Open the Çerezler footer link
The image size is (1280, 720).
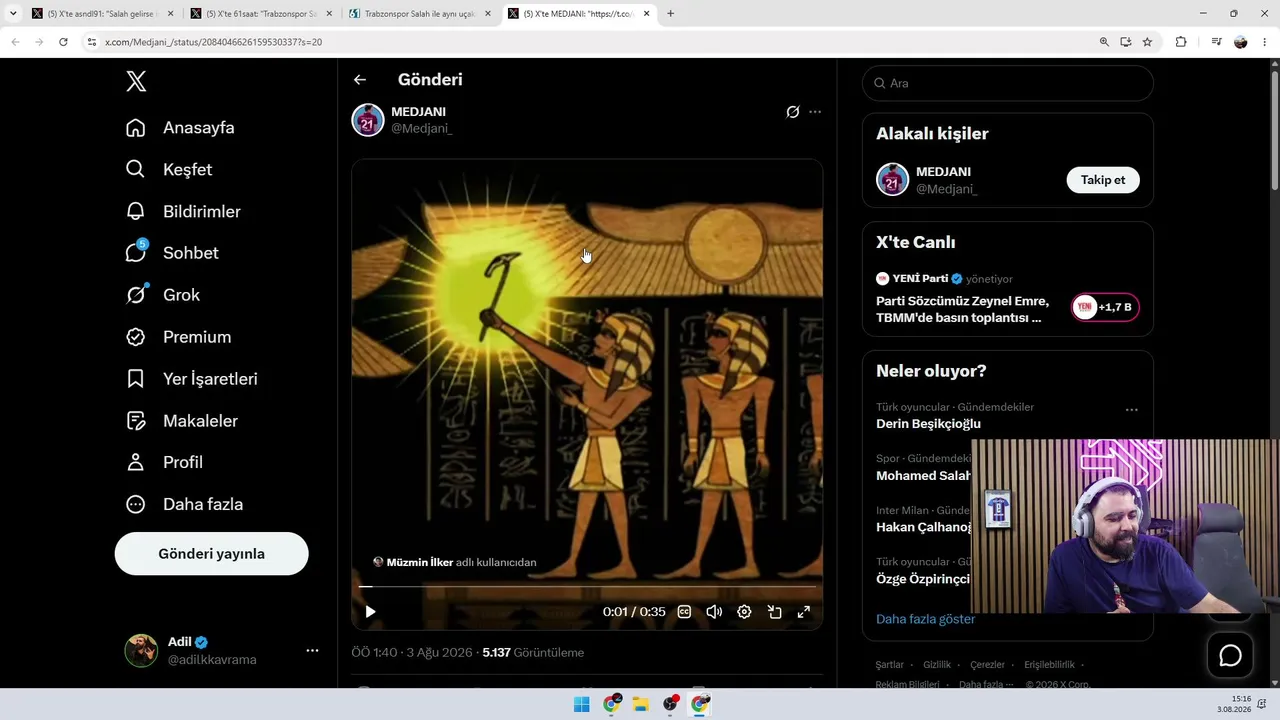tap(987, 665)
